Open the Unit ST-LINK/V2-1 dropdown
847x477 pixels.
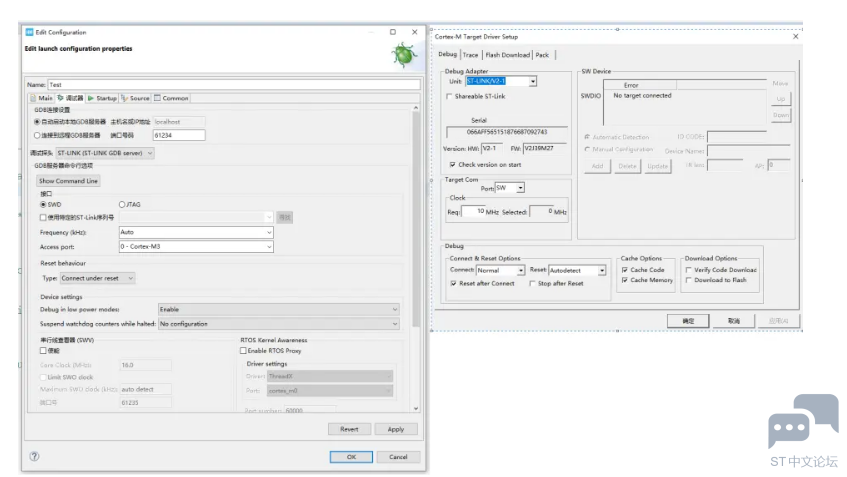point(533,82)
